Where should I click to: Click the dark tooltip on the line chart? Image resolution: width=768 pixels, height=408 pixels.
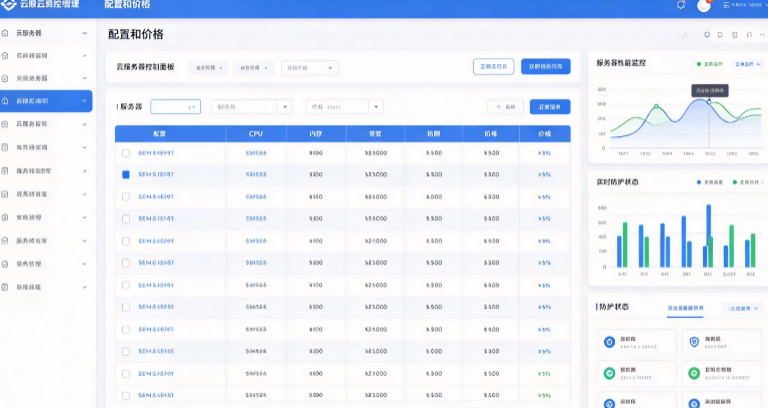point(710,90)
